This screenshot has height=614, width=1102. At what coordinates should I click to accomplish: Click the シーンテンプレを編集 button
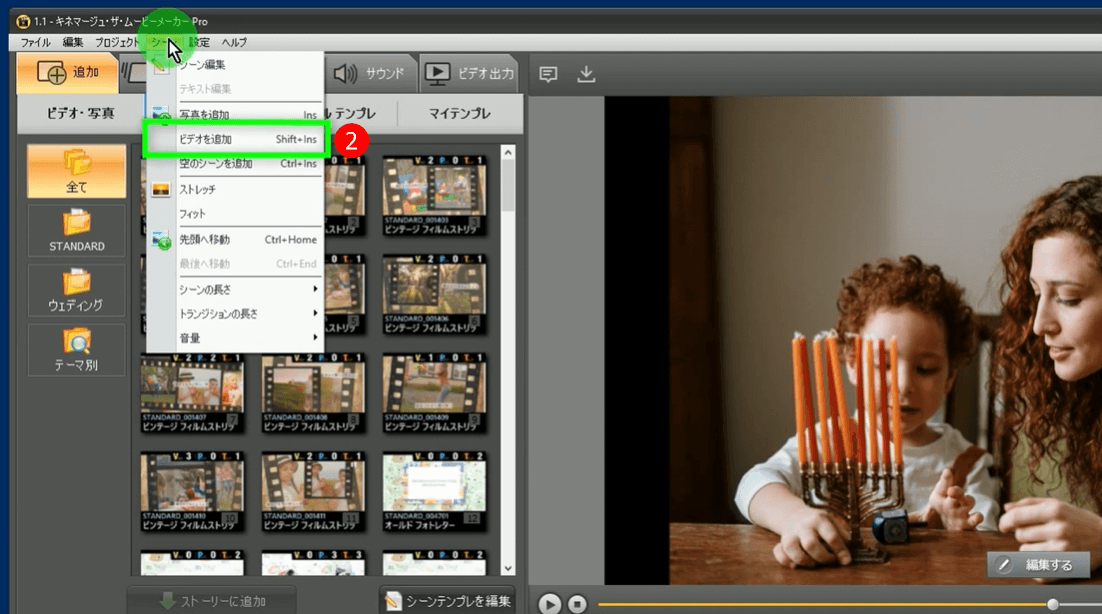pyautogui.click(x=448, y=601)
